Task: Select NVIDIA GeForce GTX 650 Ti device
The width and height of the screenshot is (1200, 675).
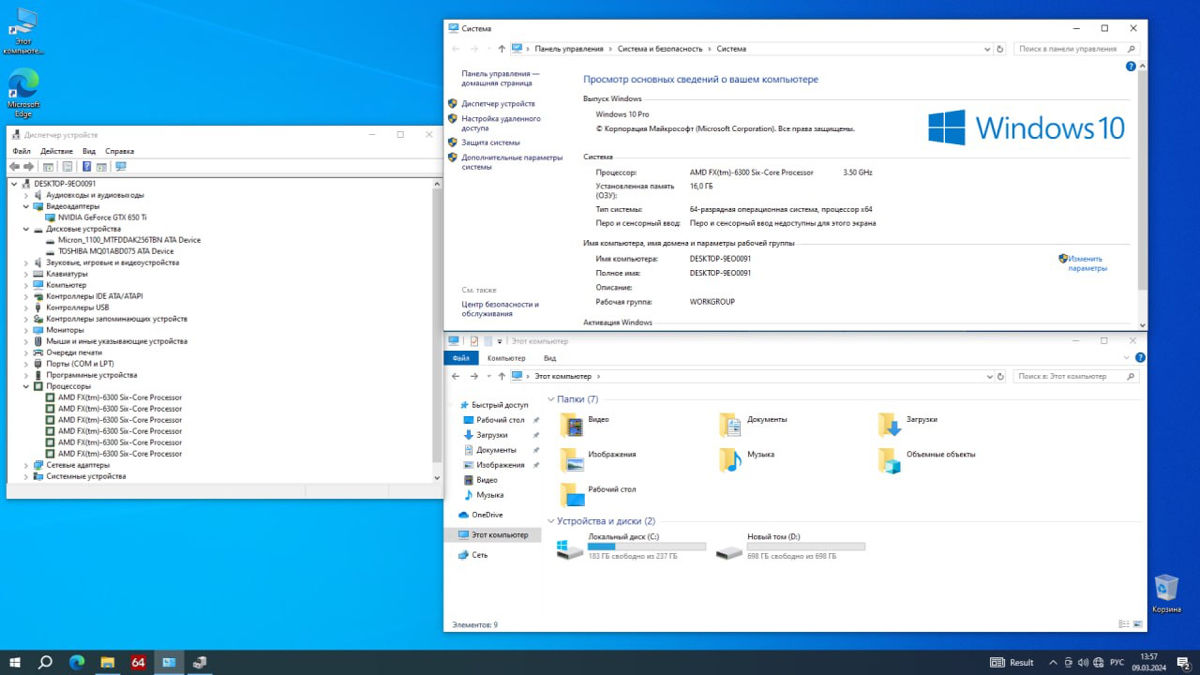Action: coord(102,217)
